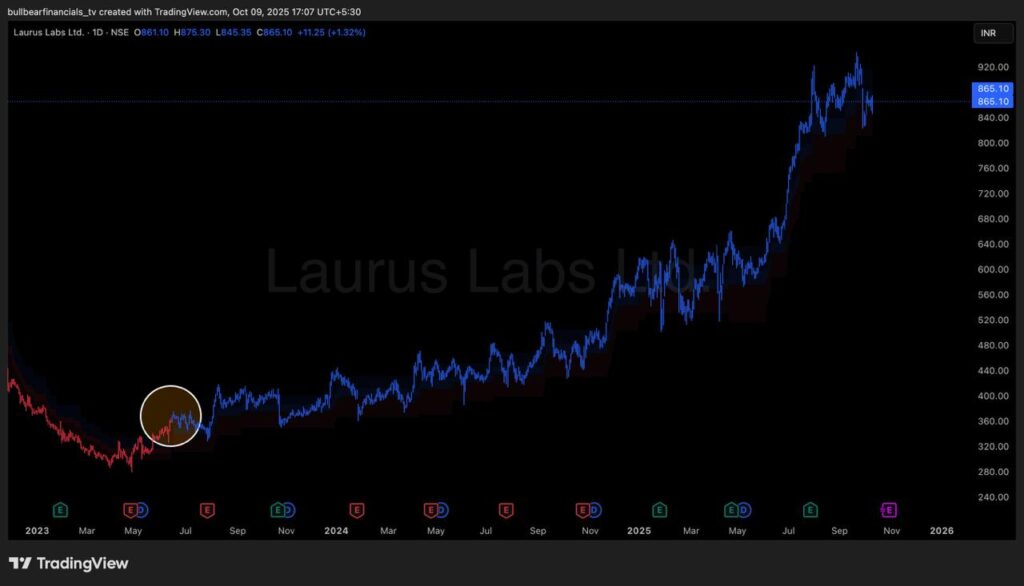Open the dividend D marker above Nov 2023
The image size is (1024, 586).
pos(288,510)
